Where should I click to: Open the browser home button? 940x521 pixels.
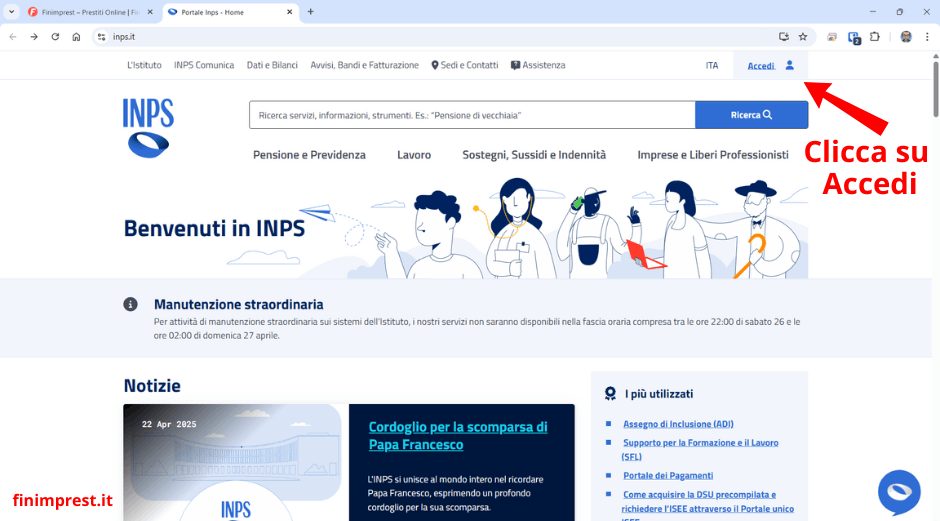[76, 37]
